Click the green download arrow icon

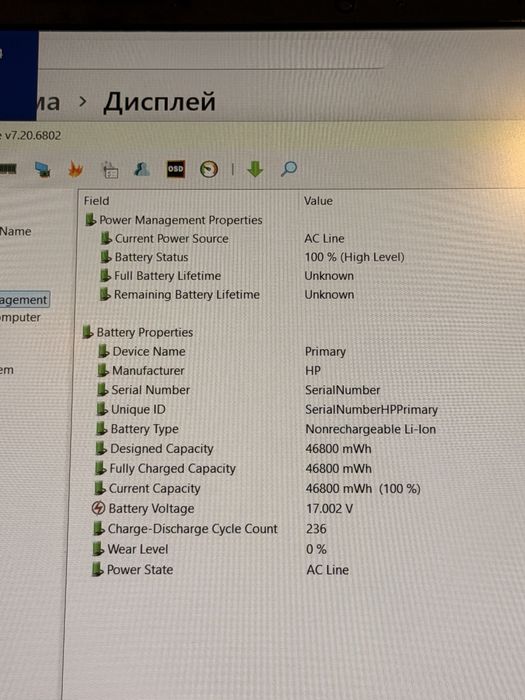tap(255, 169)
